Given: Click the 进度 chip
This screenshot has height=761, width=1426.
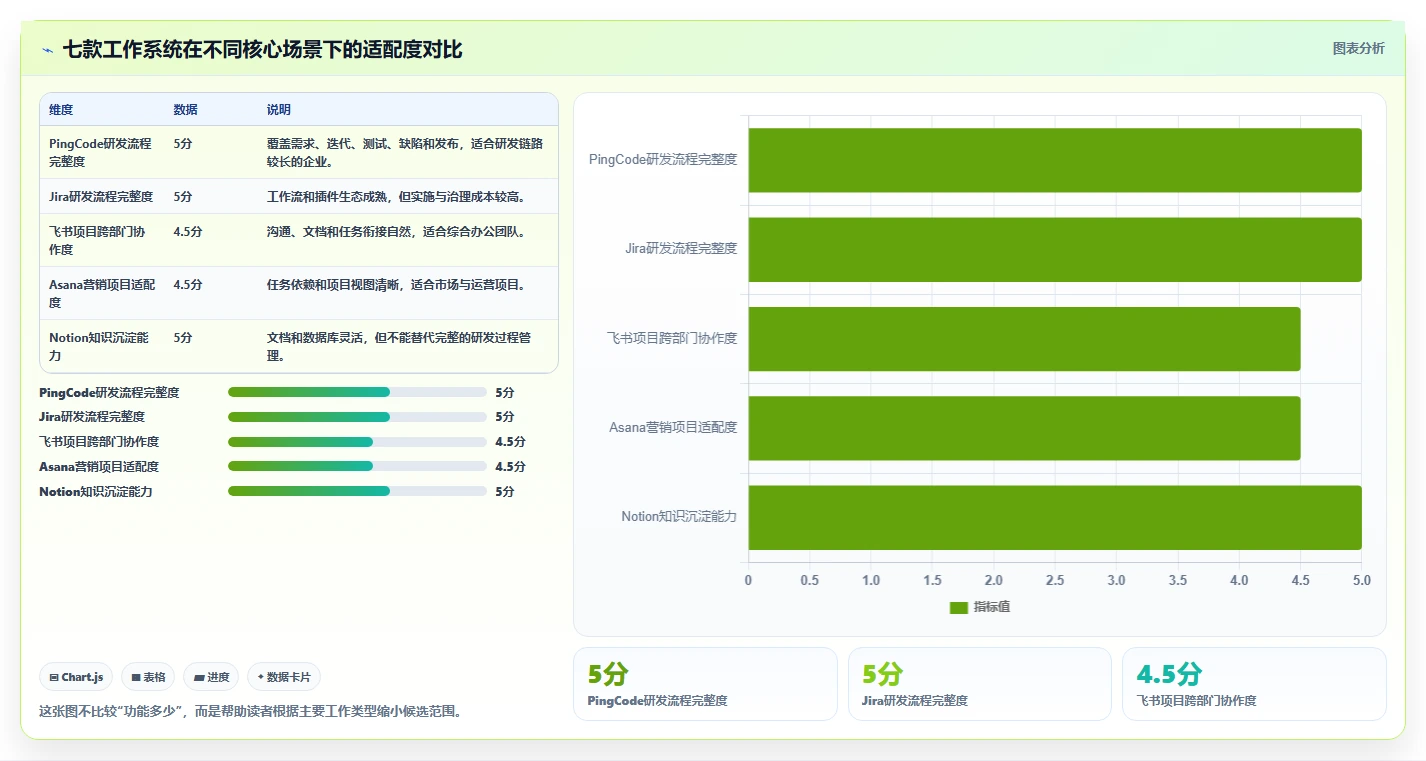Looking at the screenshot, I should pyautogui.click(x=212, y=677).
